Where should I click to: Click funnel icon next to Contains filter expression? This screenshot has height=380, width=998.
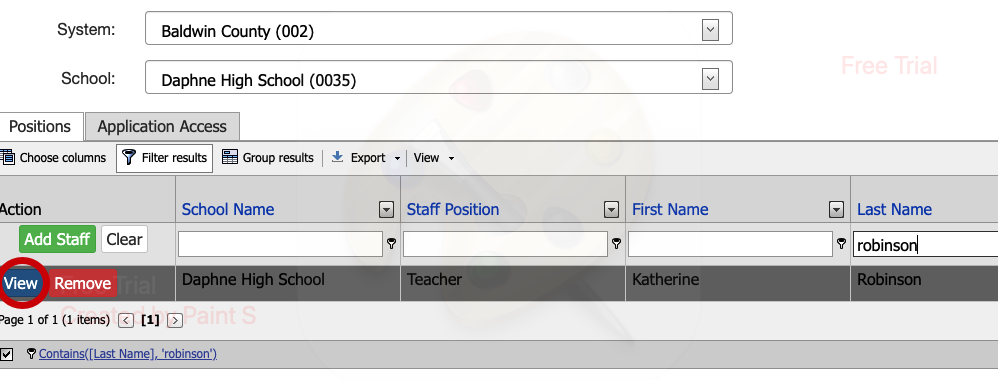tap(31, 353)
